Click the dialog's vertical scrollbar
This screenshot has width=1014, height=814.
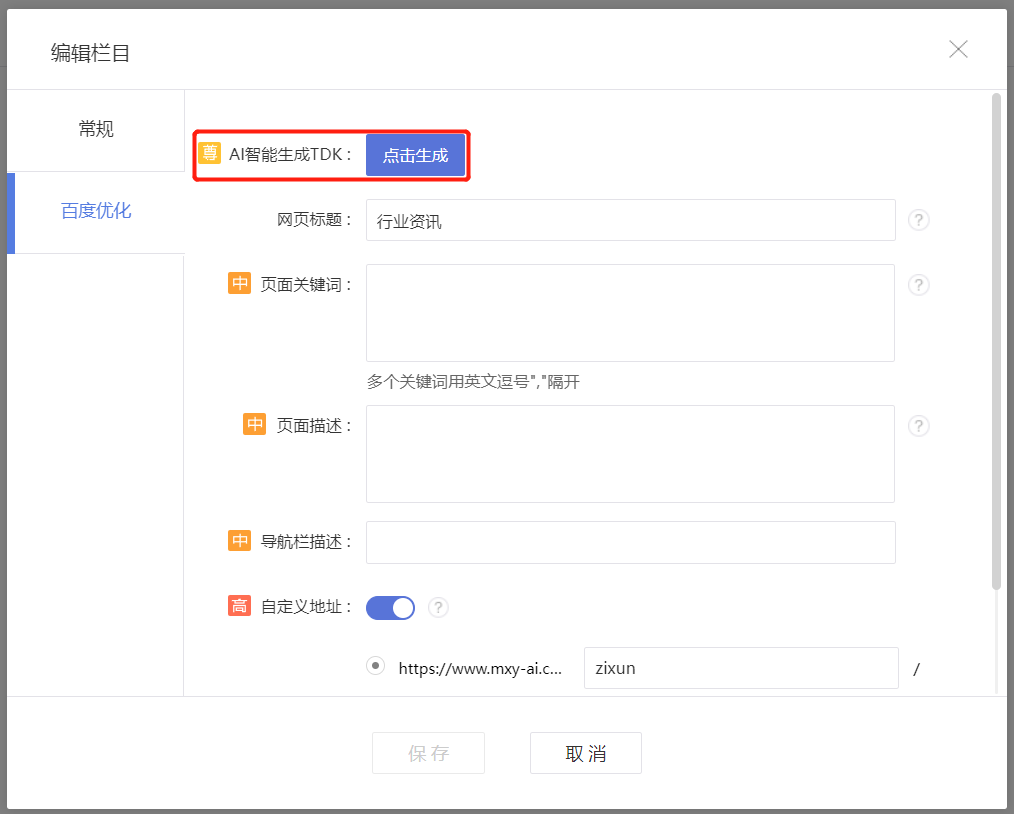click(x=995, y=340)
